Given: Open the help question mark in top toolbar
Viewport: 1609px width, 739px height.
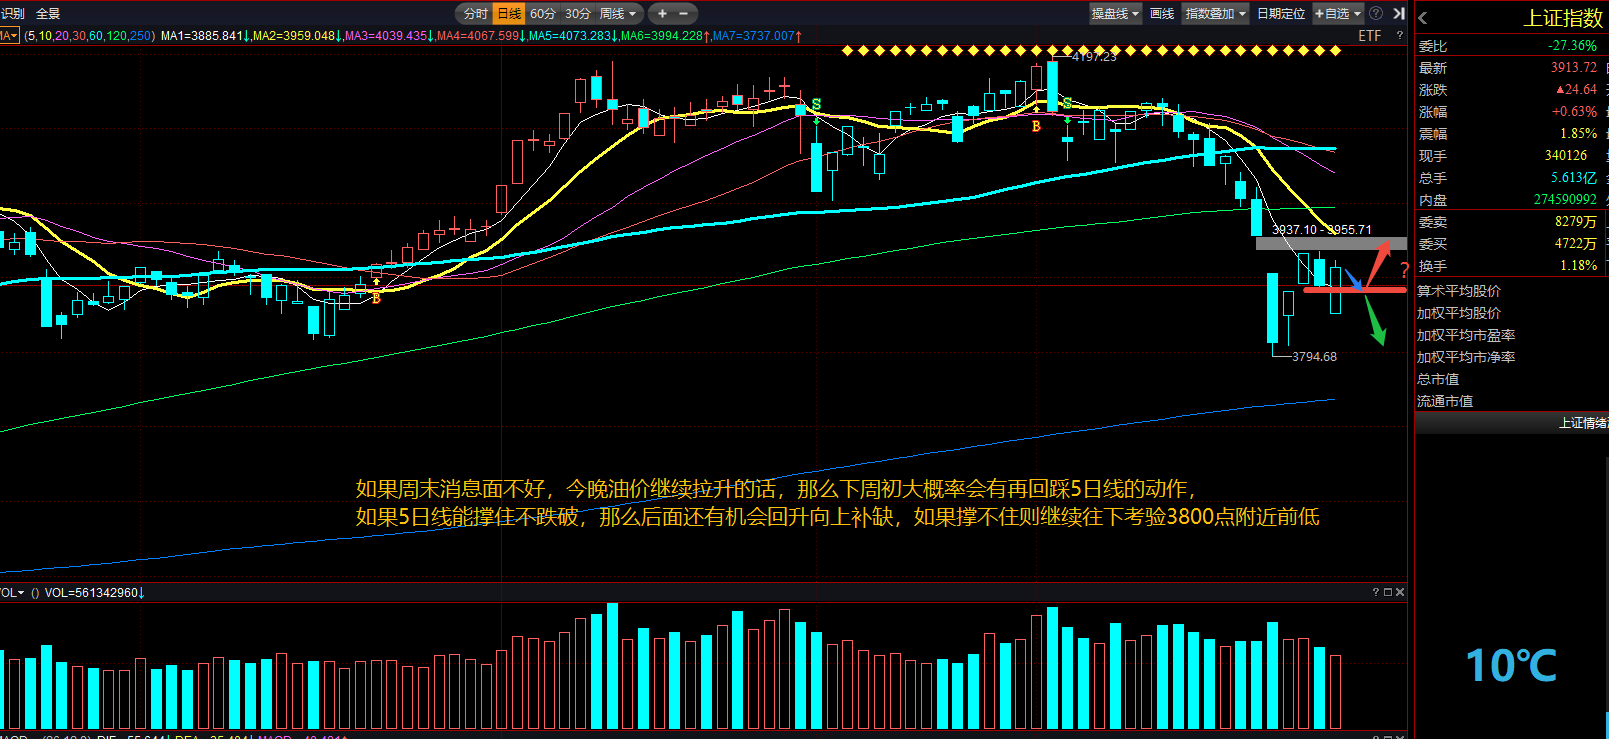Looking at the screenshot, I should coord(1376,14).
